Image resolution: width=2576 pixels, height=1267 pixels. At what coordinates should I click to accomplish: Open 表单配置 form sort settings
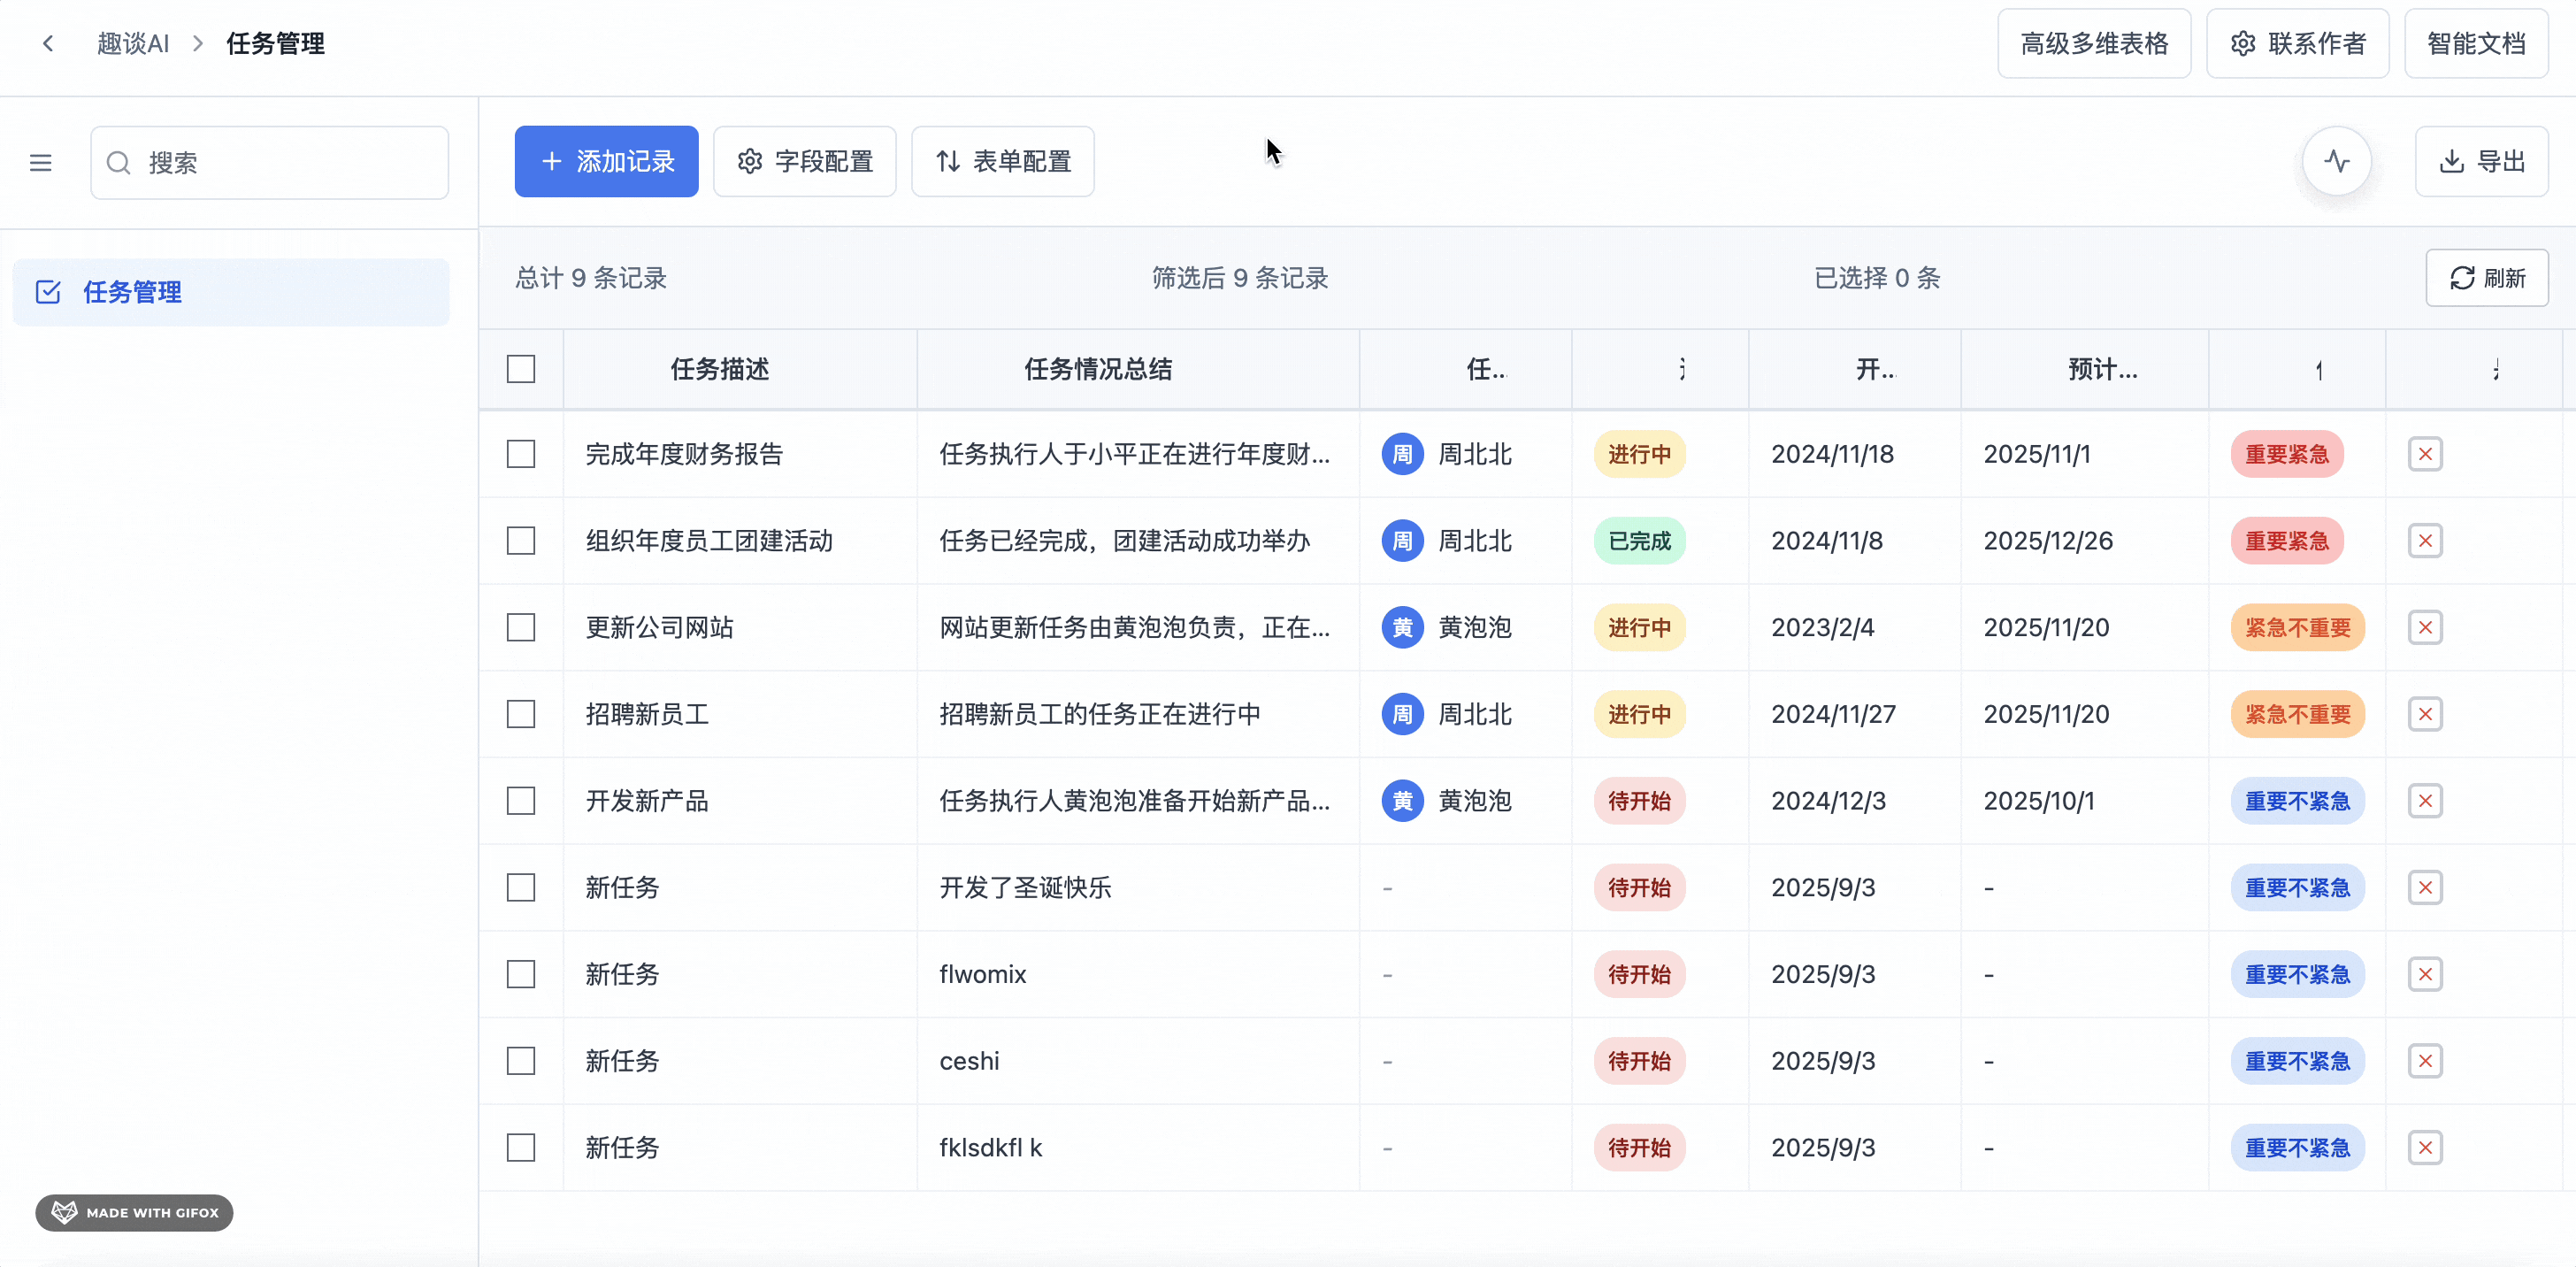[x=1003, y=162]
